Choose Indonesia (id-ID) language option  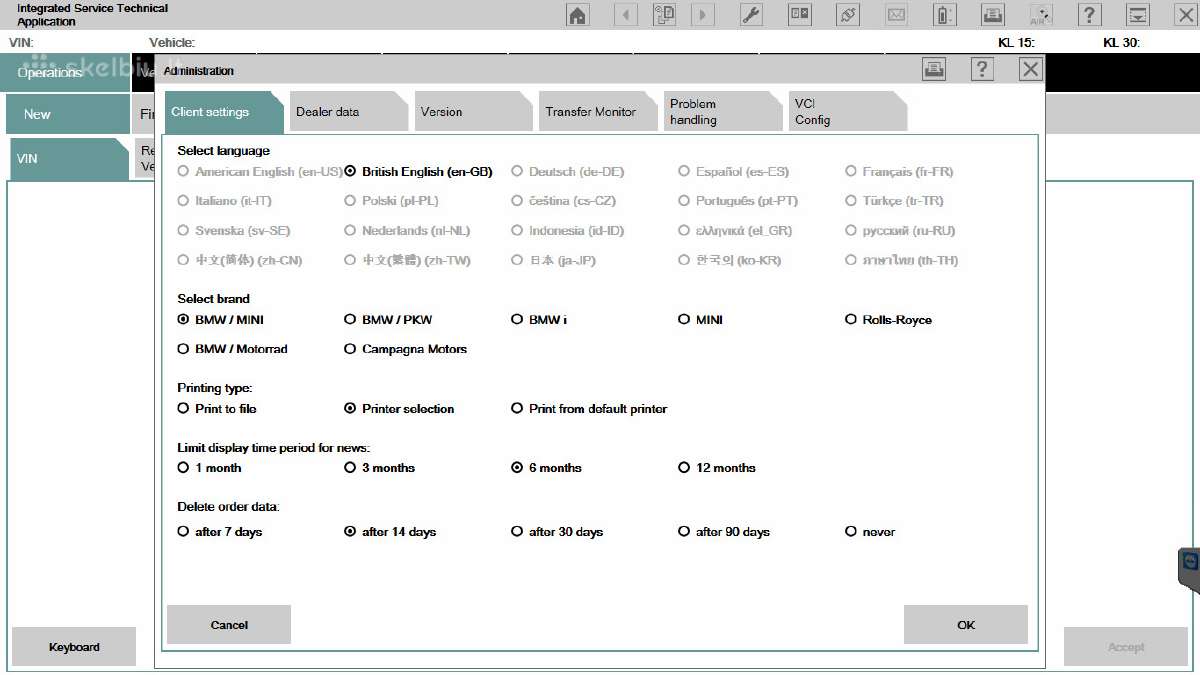coord(567,231)
